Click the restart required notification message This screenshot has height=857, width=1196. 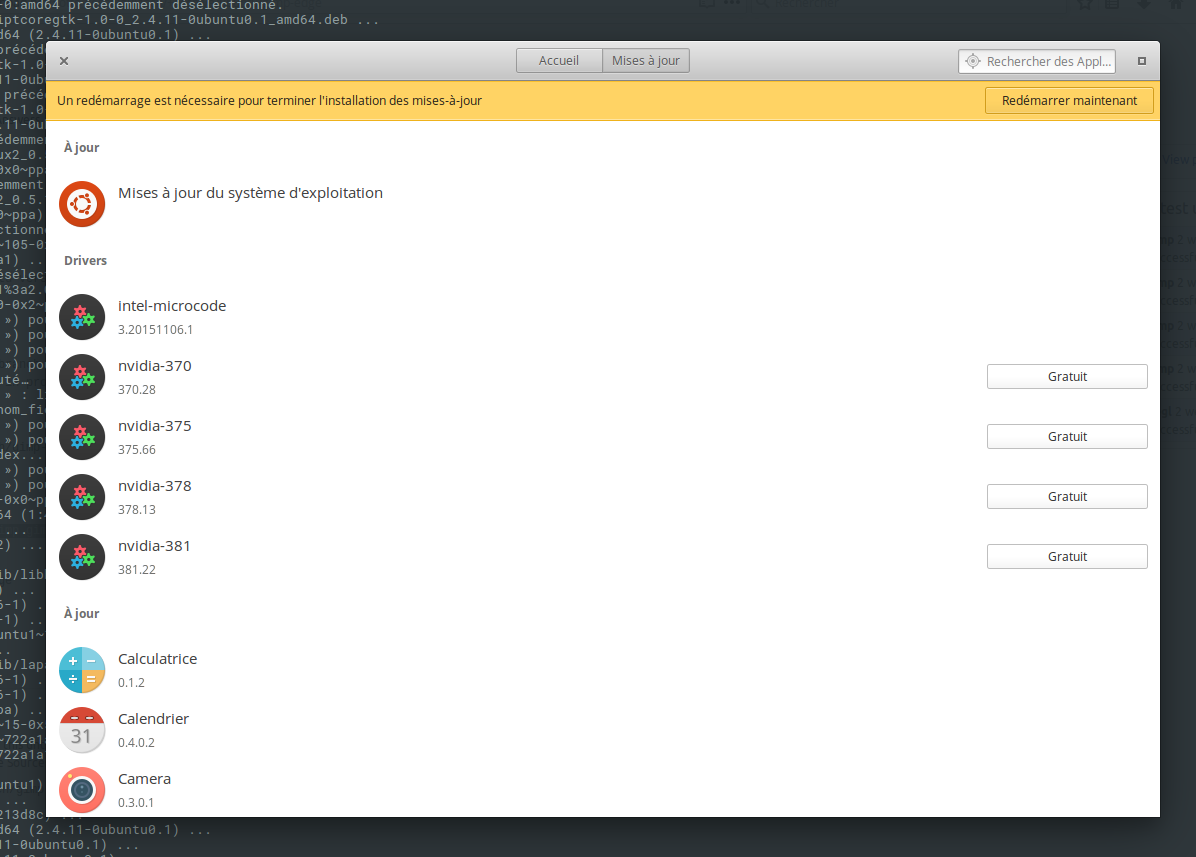pyautogui.click(x=269, y=101)
